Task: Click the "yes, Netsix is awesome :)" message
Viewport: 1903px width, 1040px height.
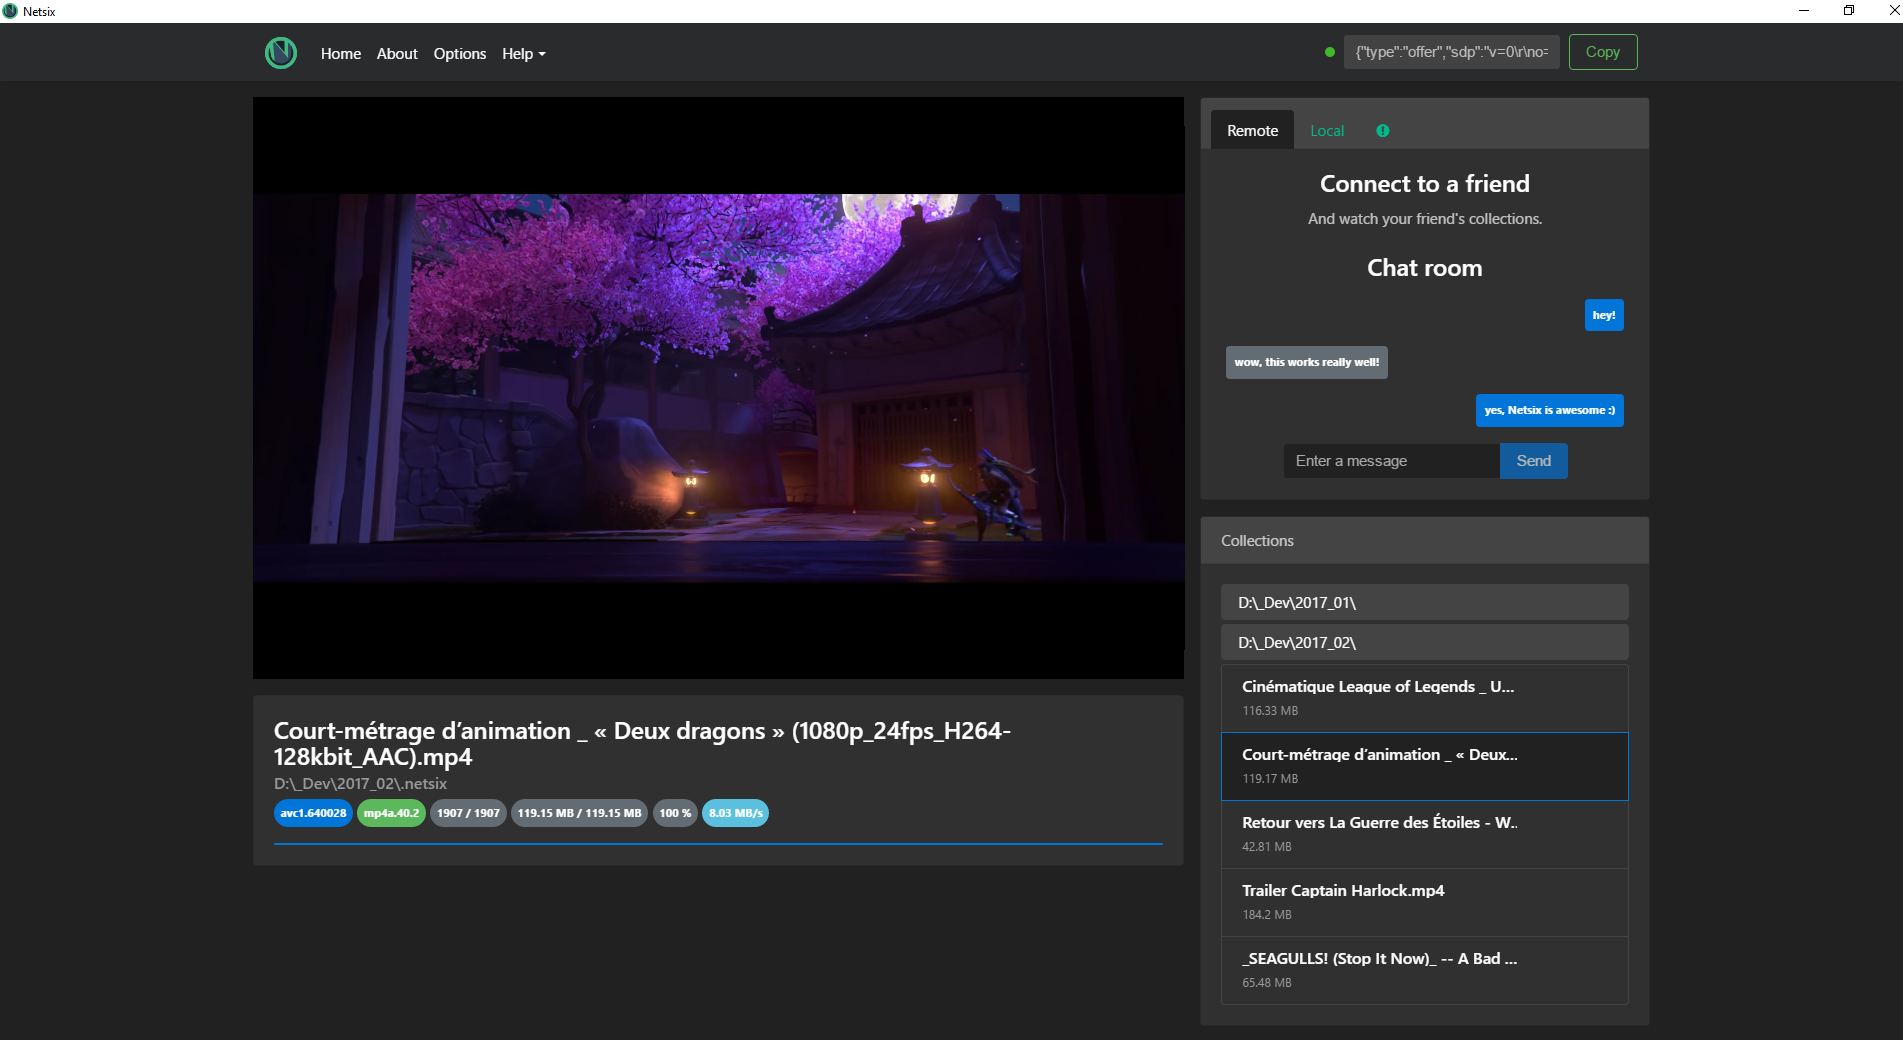Action: 1549,411
